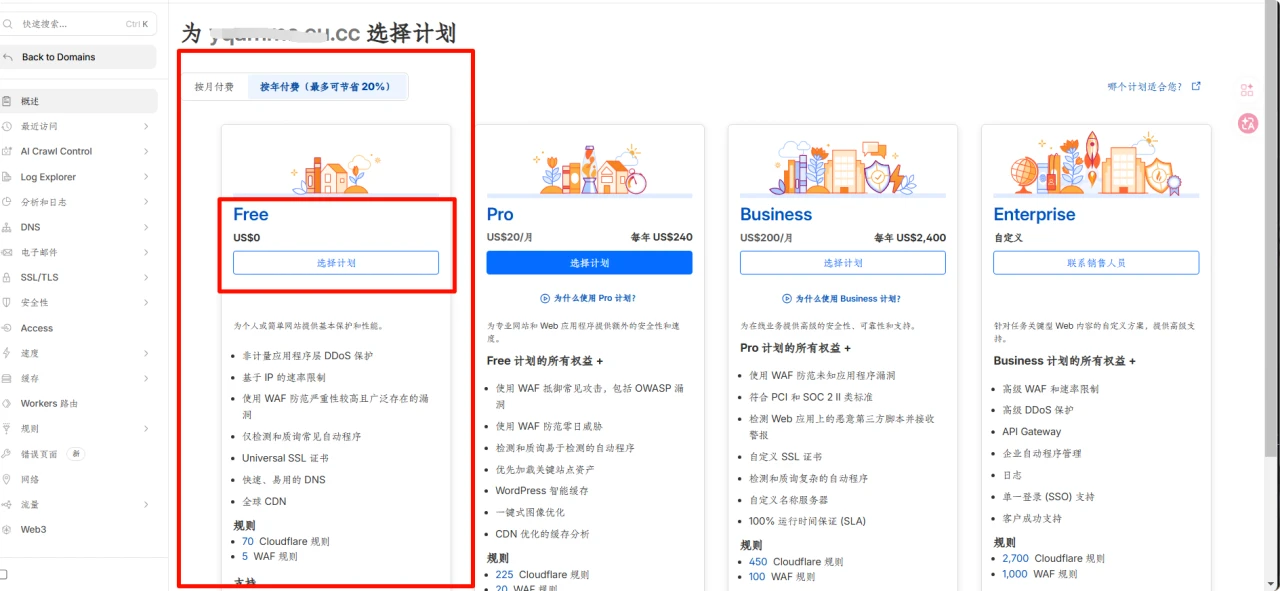
Task: Click the 每年 US$2,400 price text
Action: pyautogui.click(x=910, y=238)
